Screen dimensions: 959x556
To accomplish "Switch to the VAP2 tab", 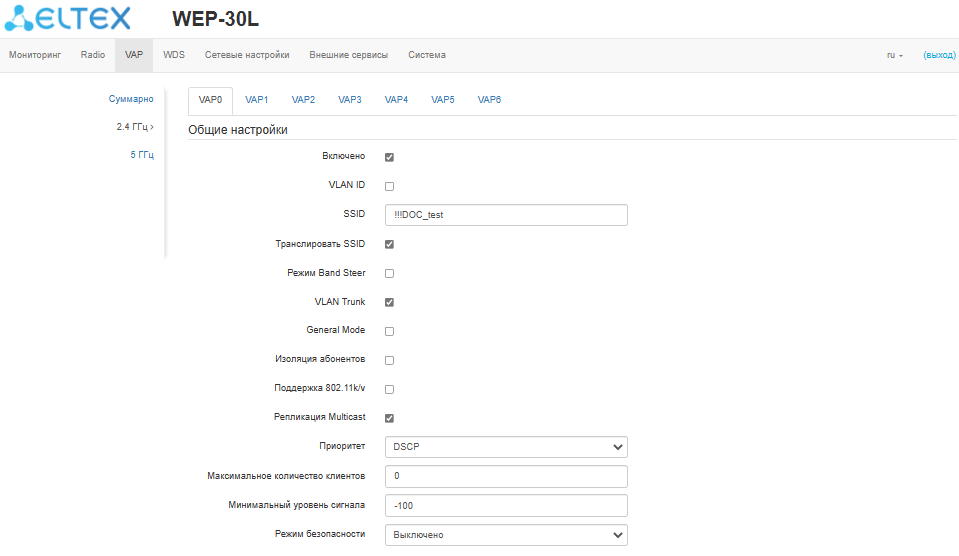I will pos(303,100).
